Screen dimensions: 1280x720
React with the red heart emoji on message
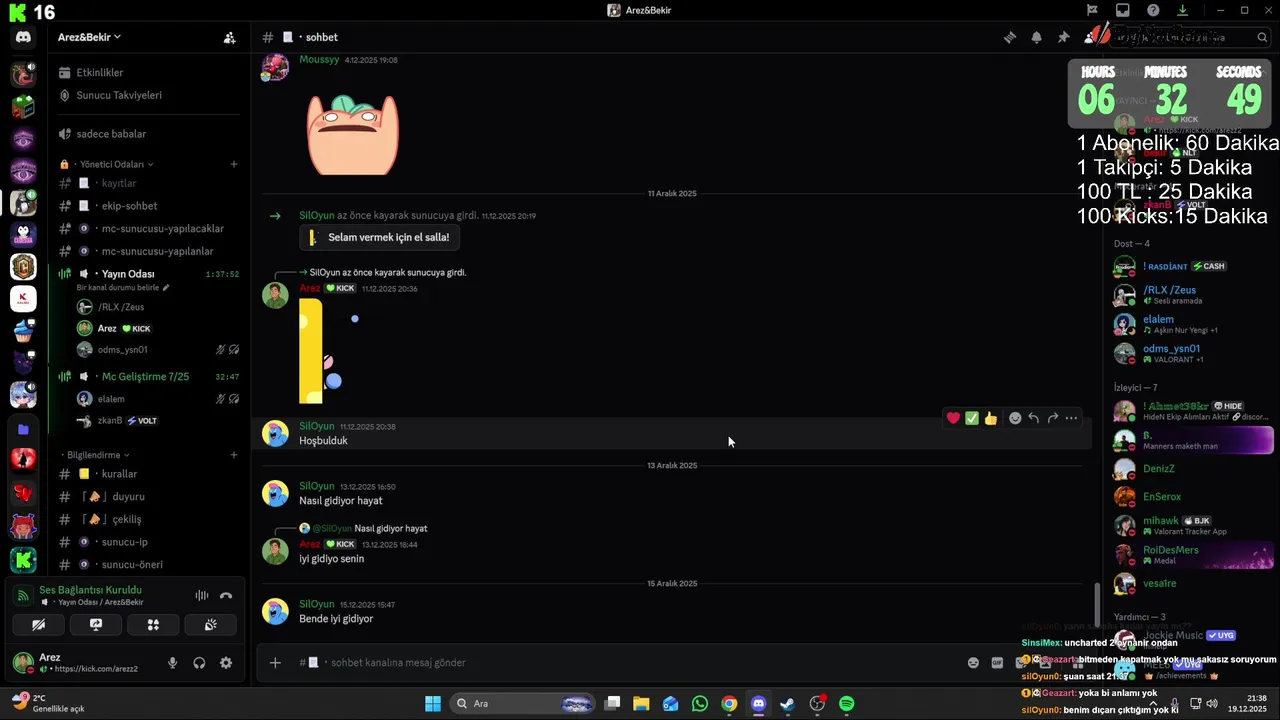(x=953, y=418)
